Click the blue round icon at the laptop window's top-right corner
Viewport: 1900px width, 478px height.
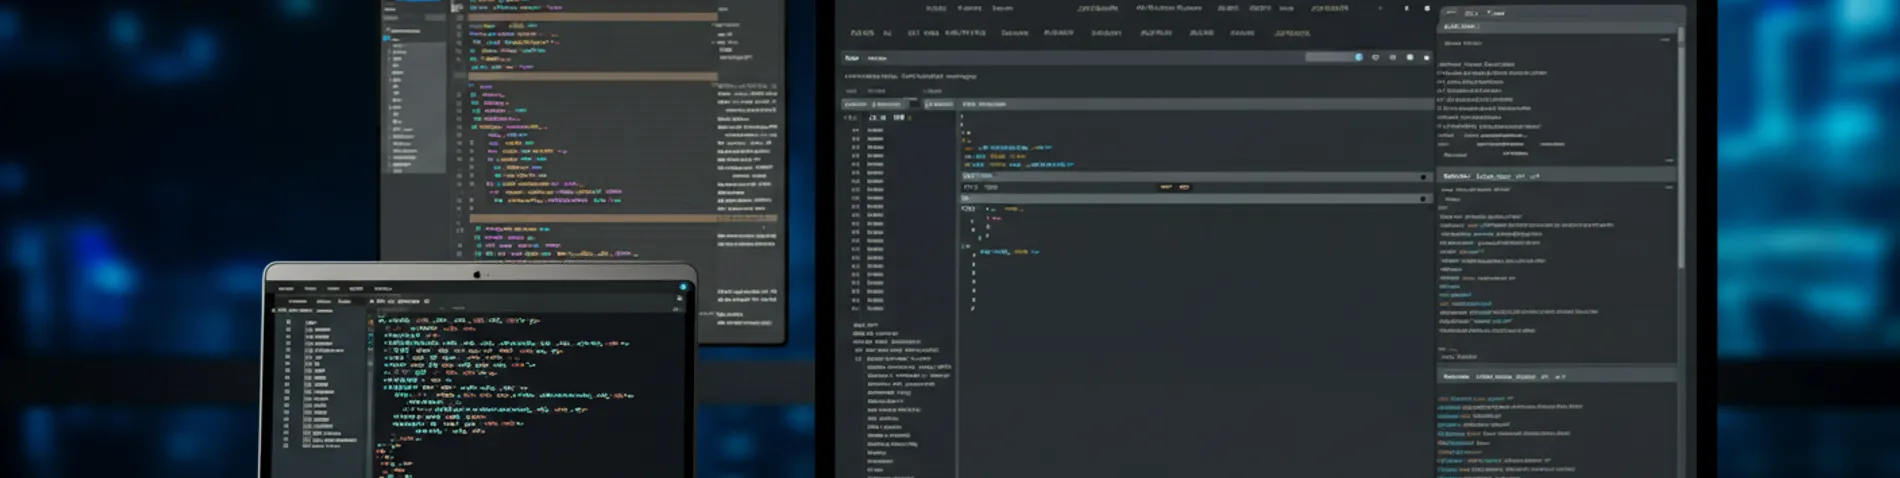tap(684, 287)
